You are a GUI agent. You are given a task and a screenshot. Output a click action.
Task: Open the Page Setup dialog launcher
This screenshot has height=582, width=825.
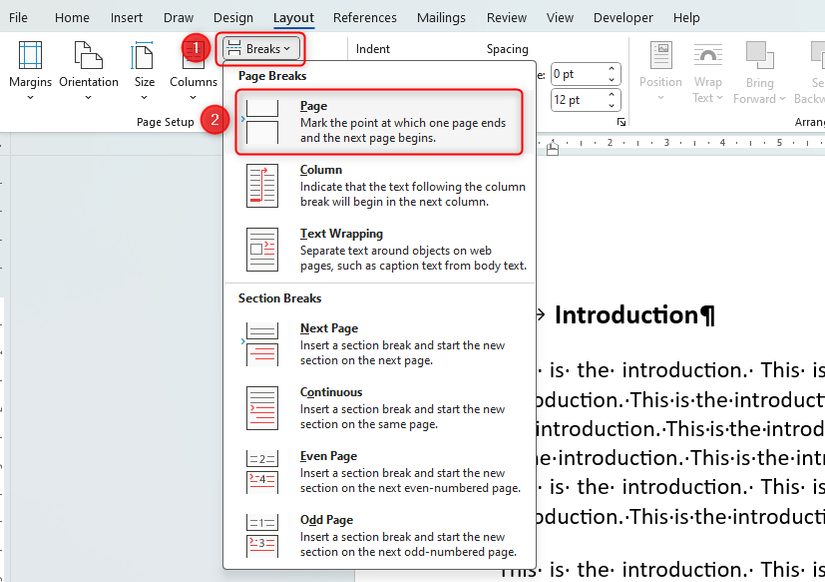[x=621, y=121]
